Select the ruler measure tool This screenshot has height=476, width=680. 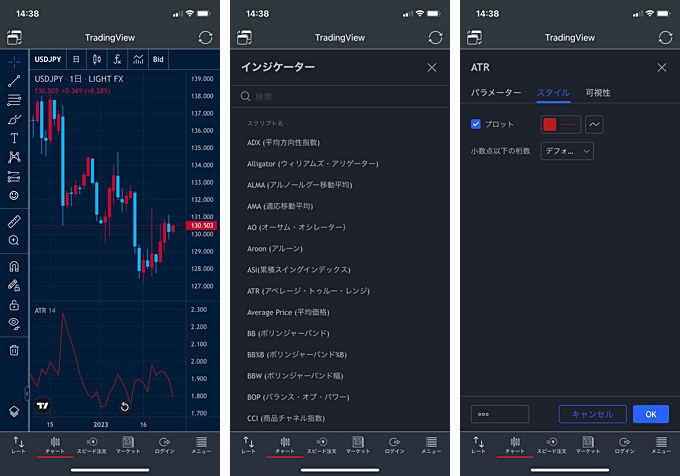tap(14, 222)
